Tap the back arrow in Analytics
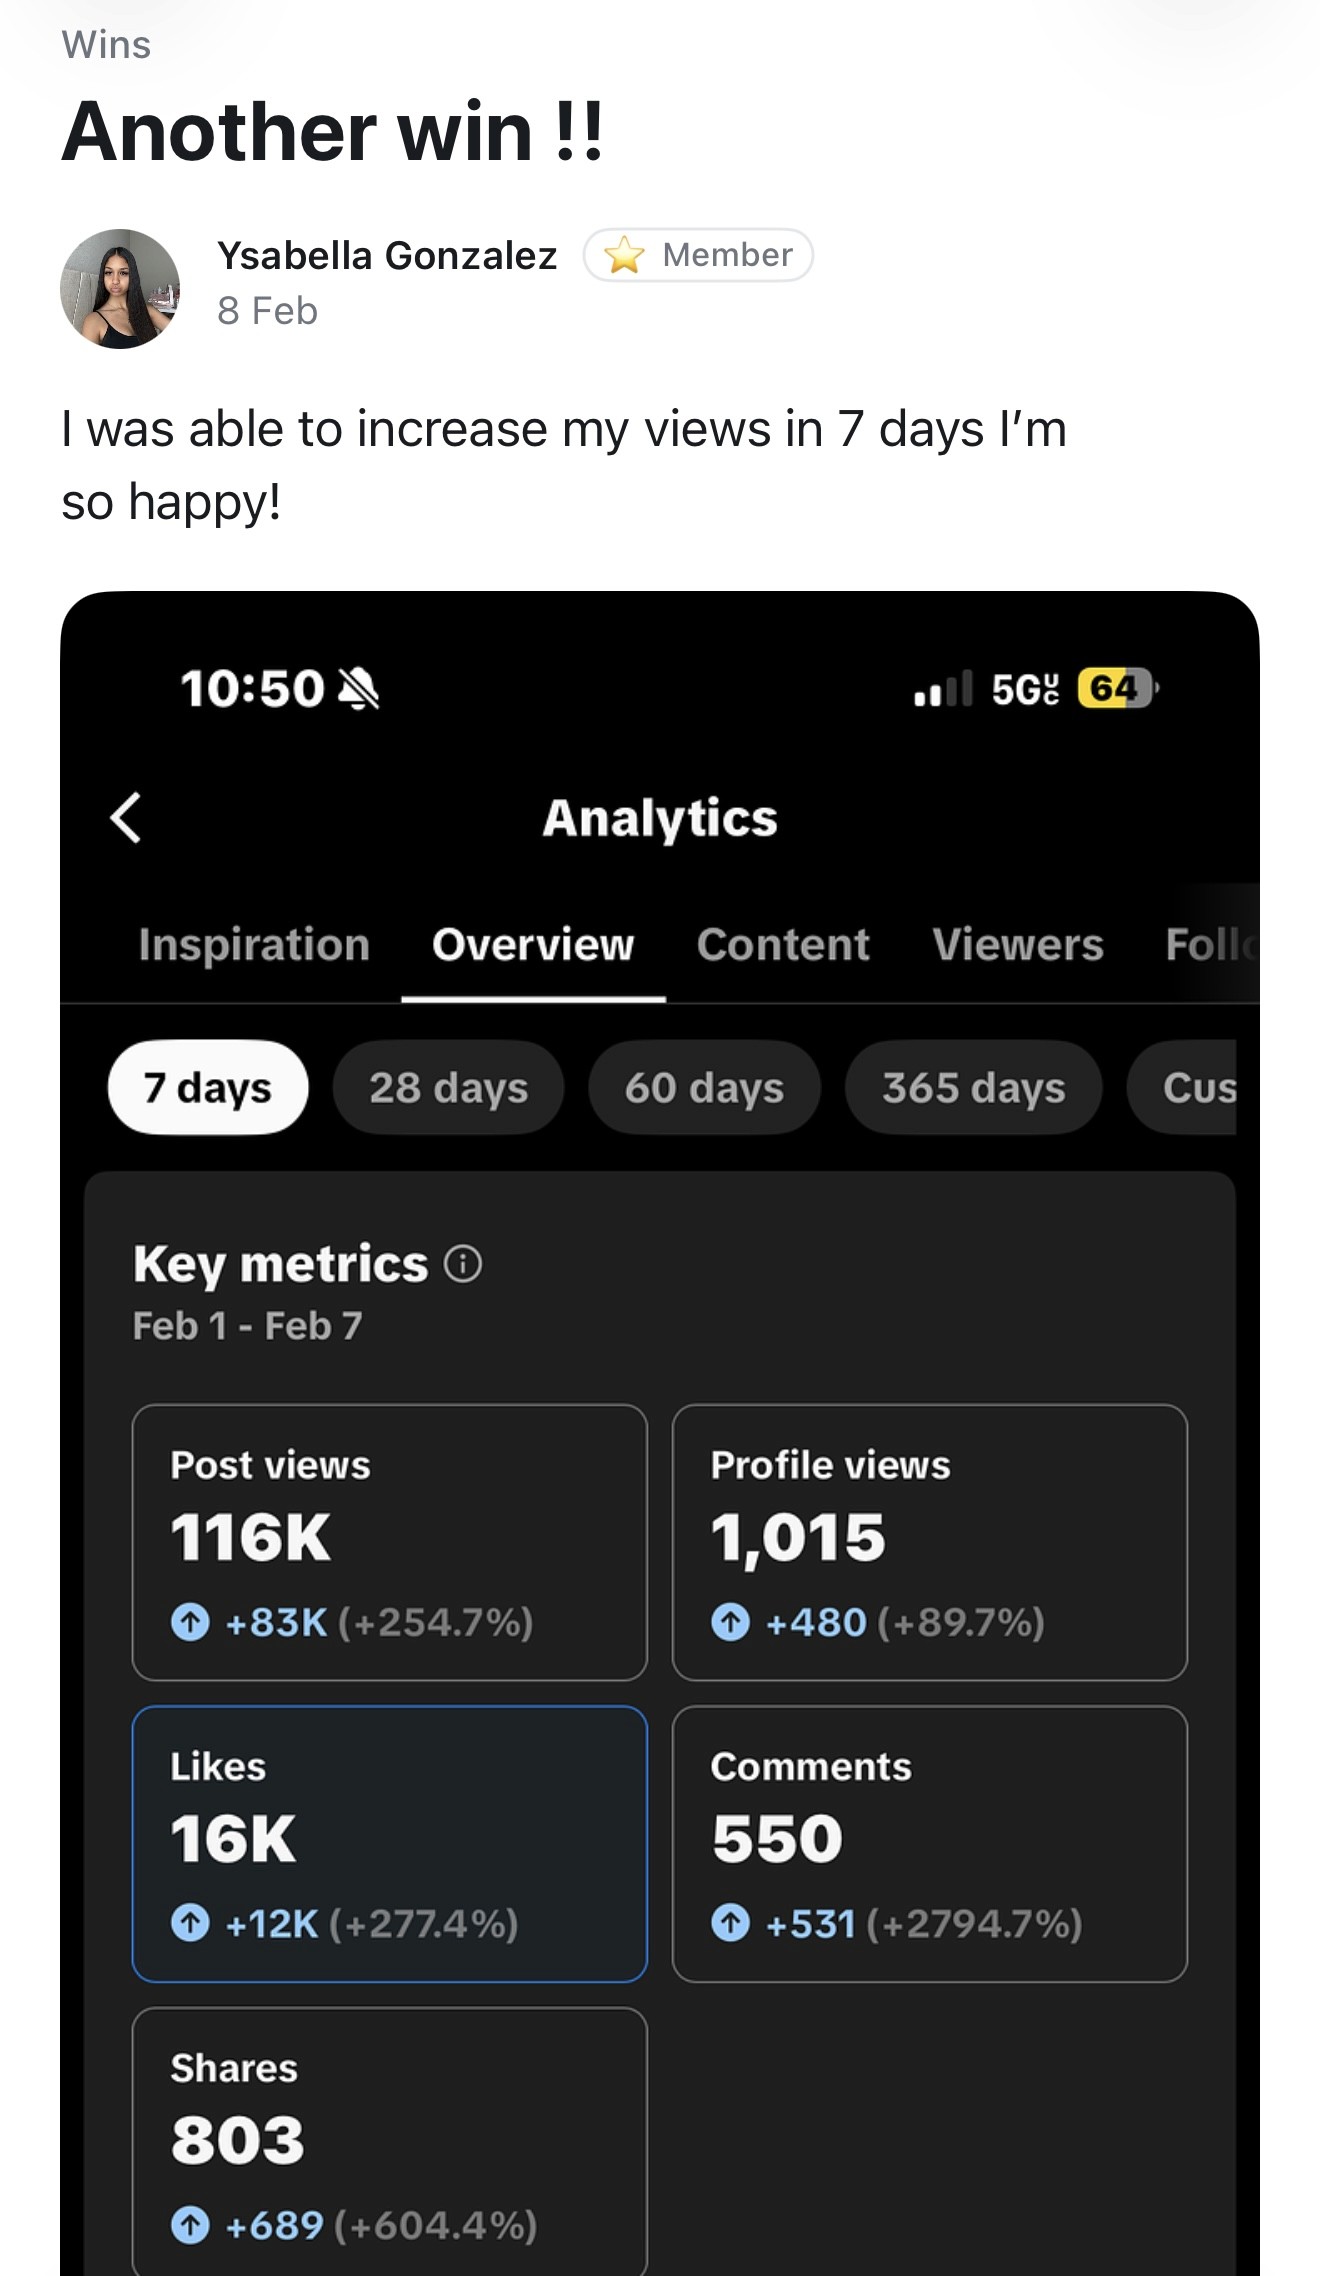 (x=126, y=818)
